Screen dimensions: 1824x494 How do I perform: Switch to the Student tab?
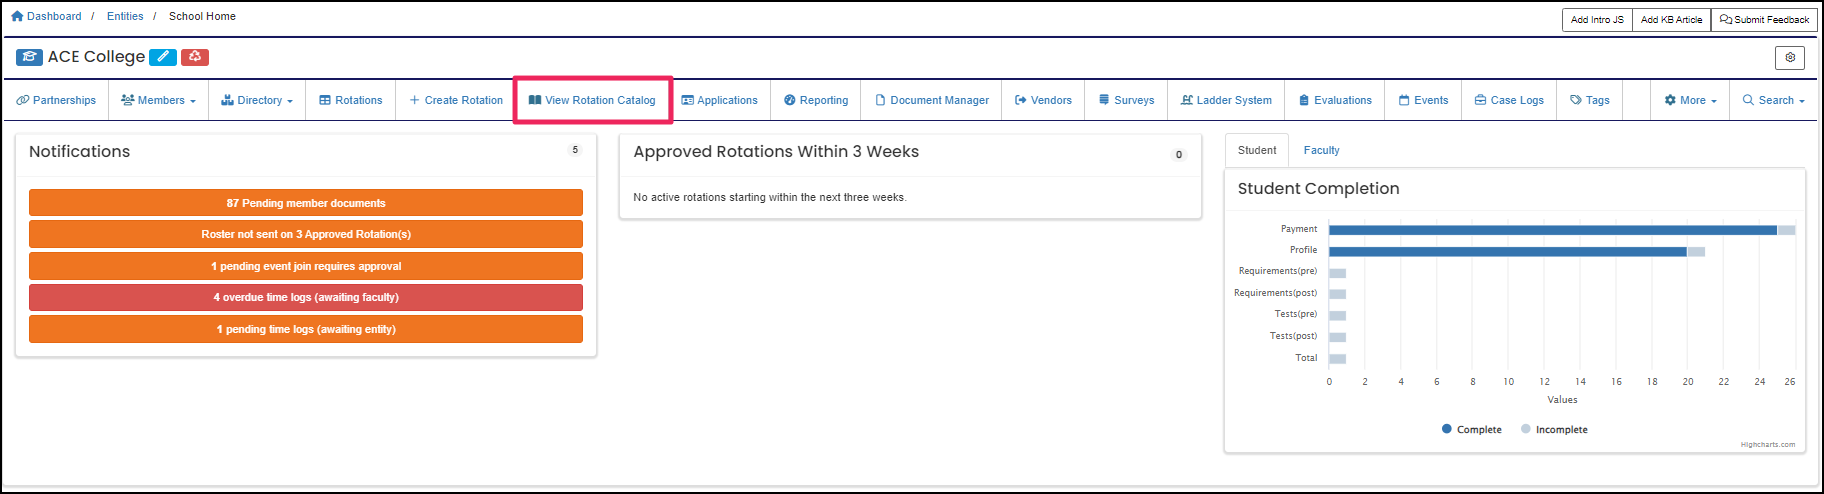click(x=1257, y=150)
